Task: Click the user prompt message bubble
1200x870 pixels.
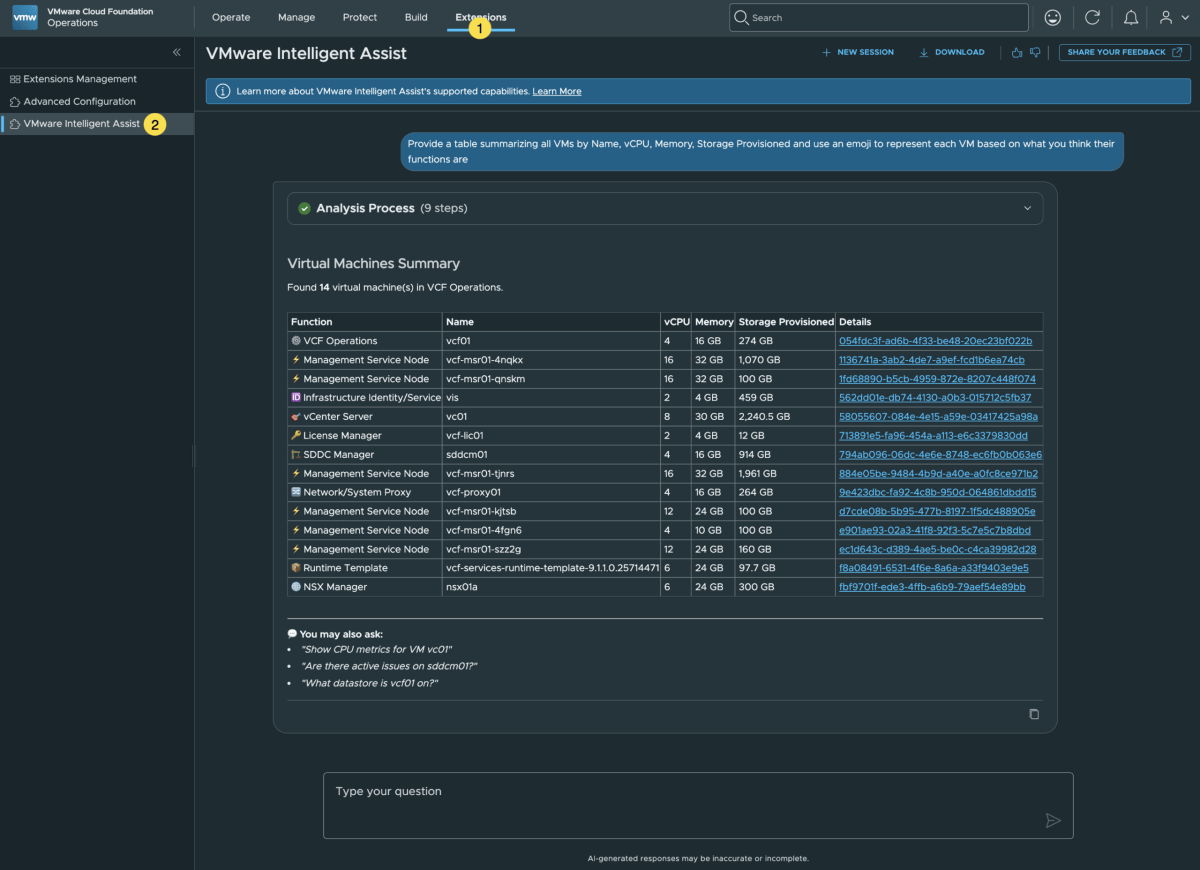Action: click(762, 152)
